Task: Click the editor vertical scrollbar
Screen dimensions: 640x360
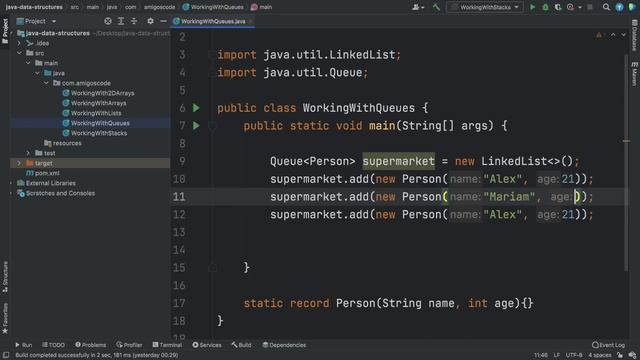Action: [626, 162]
